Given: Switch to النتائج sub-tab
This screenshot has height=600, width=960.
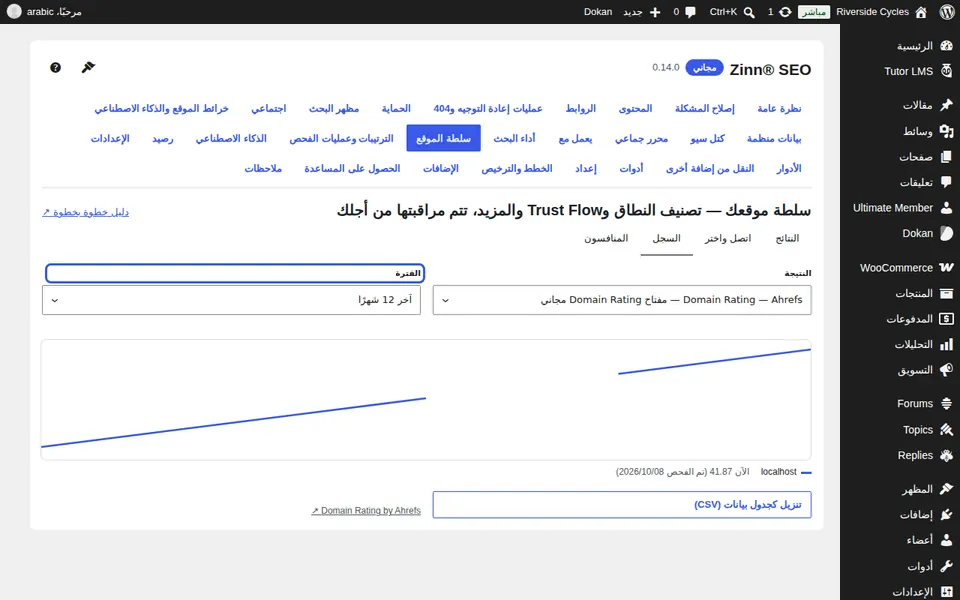Looking at the screenshot, I should click(787, 238).
